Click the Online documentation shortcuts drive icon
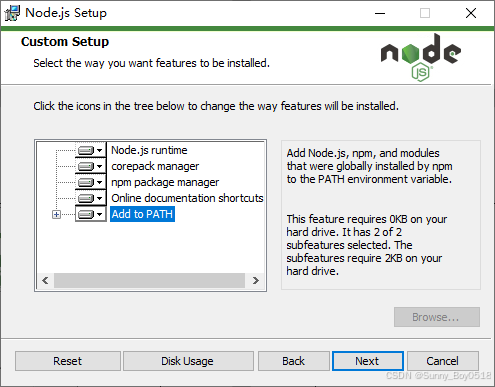This screenshot has width=495, height=387. pyautogui.click(x=86, y=198)
